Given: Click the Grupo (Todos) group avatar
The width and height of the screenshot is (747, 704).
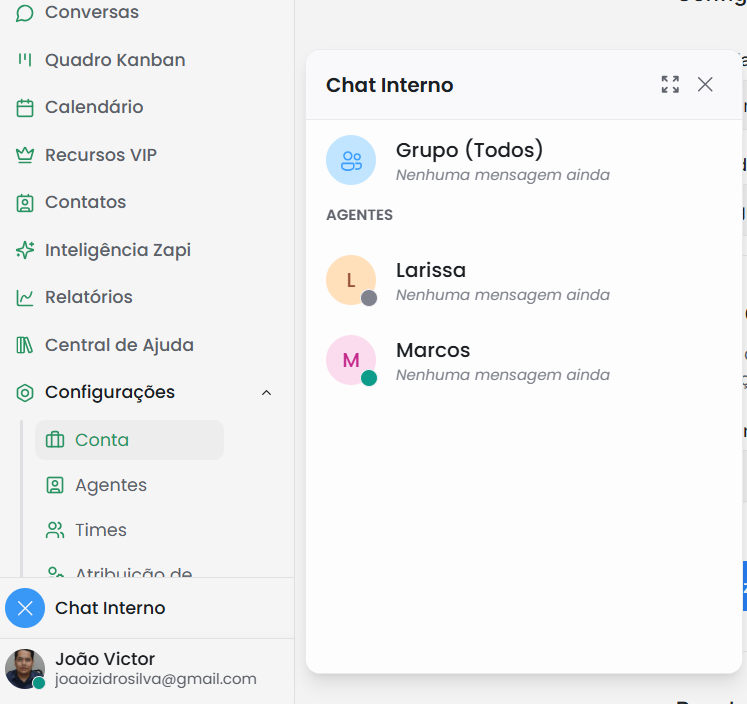Looking at the screenshot, I should (x=351, y=160).
